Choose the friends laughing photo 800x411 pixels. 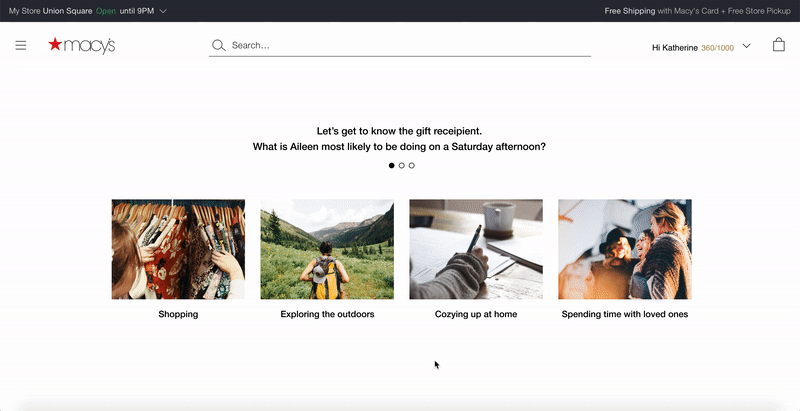click(625, 249)
